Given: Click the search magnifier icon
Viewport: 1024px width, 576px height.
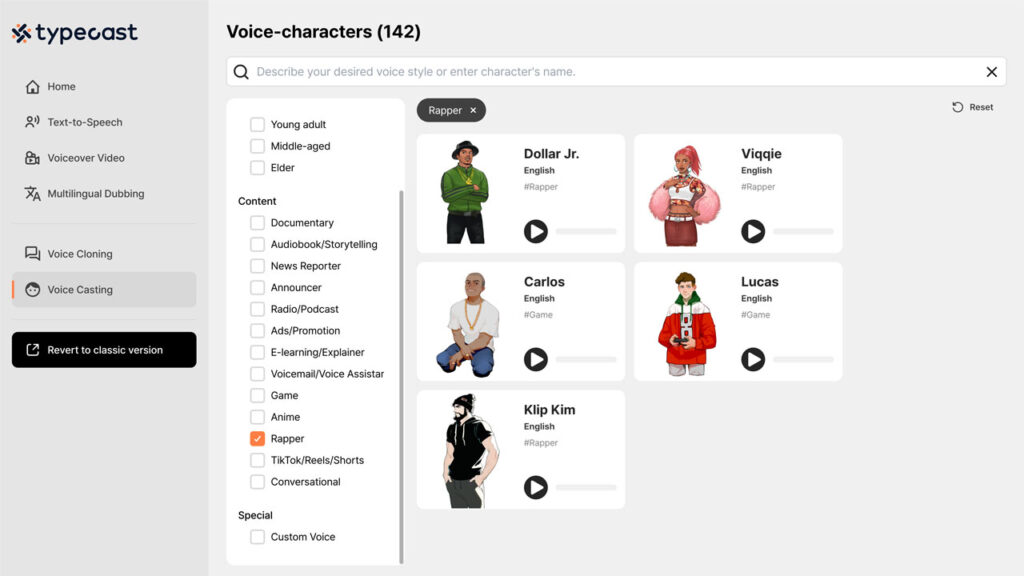Looking at the screenshot, I should coord(240,71).
